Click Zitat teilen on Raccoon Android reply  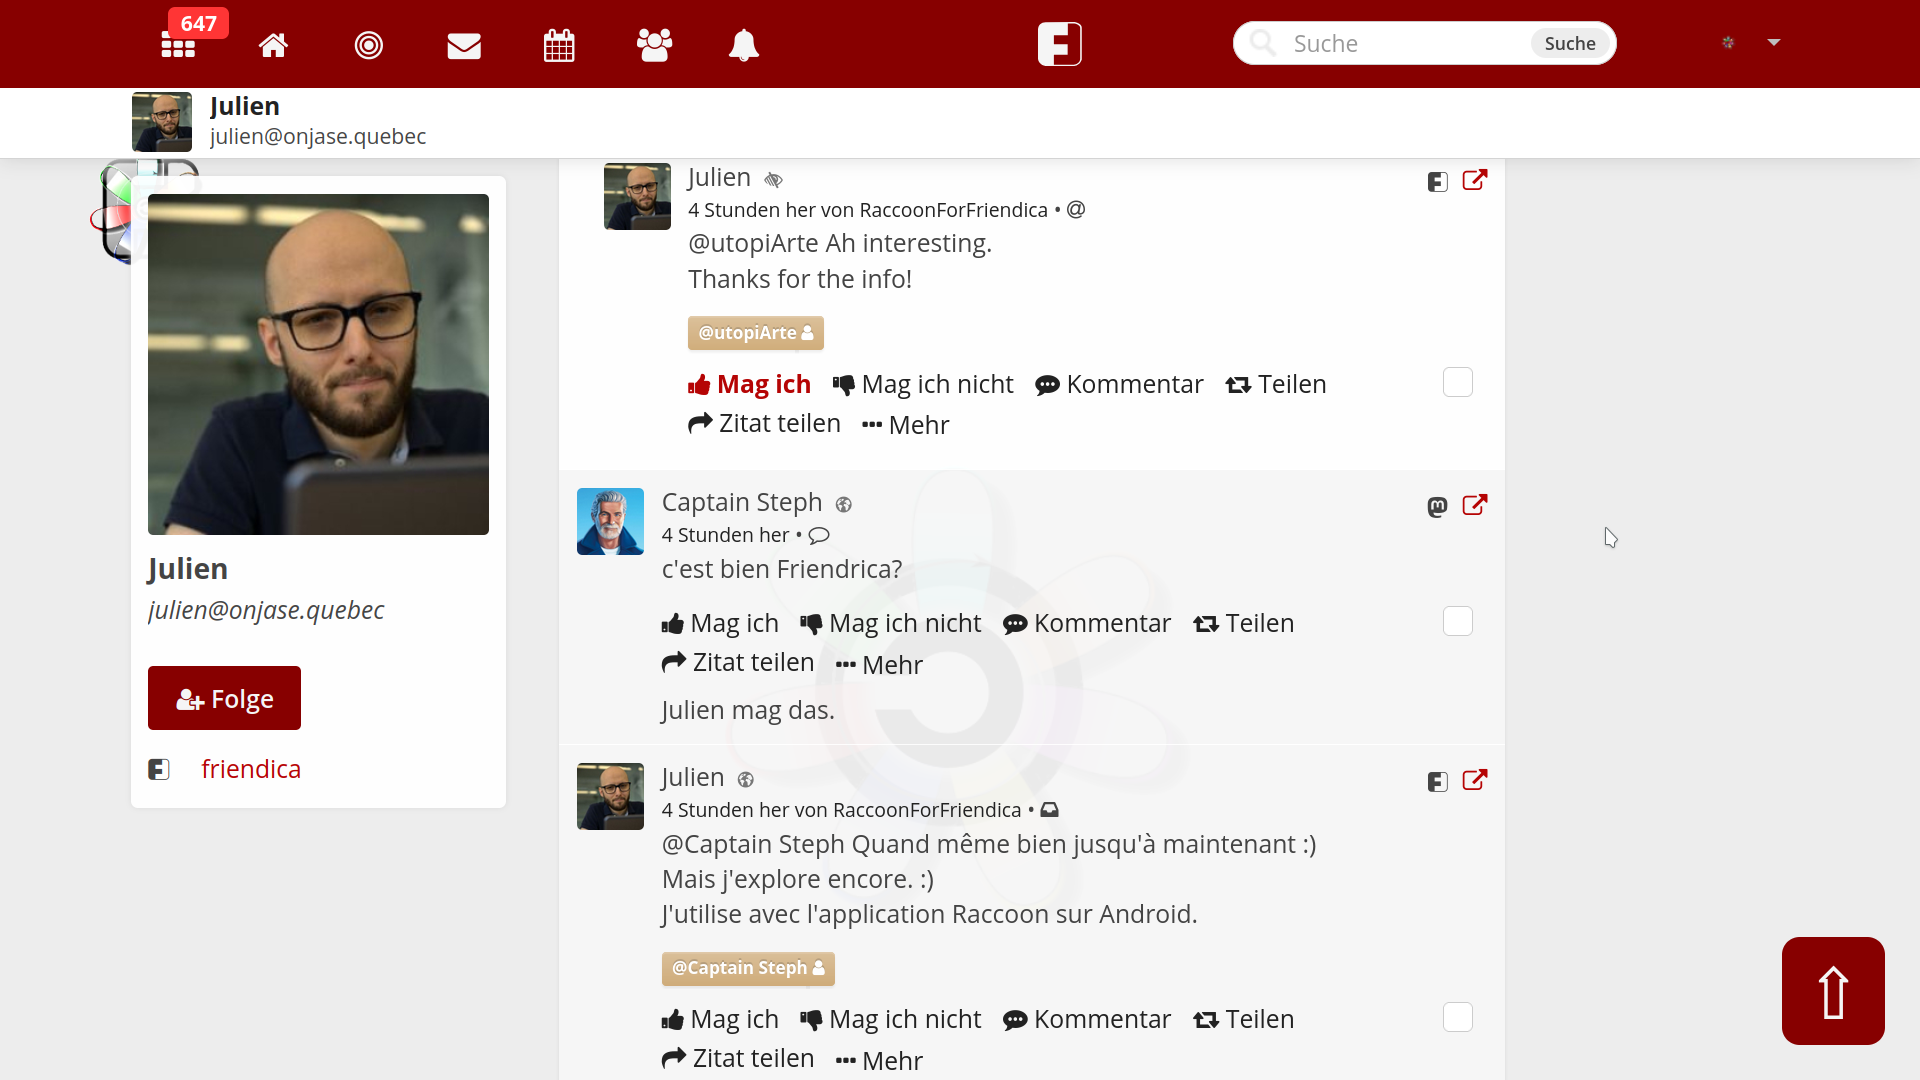(x=738, y=1058)
